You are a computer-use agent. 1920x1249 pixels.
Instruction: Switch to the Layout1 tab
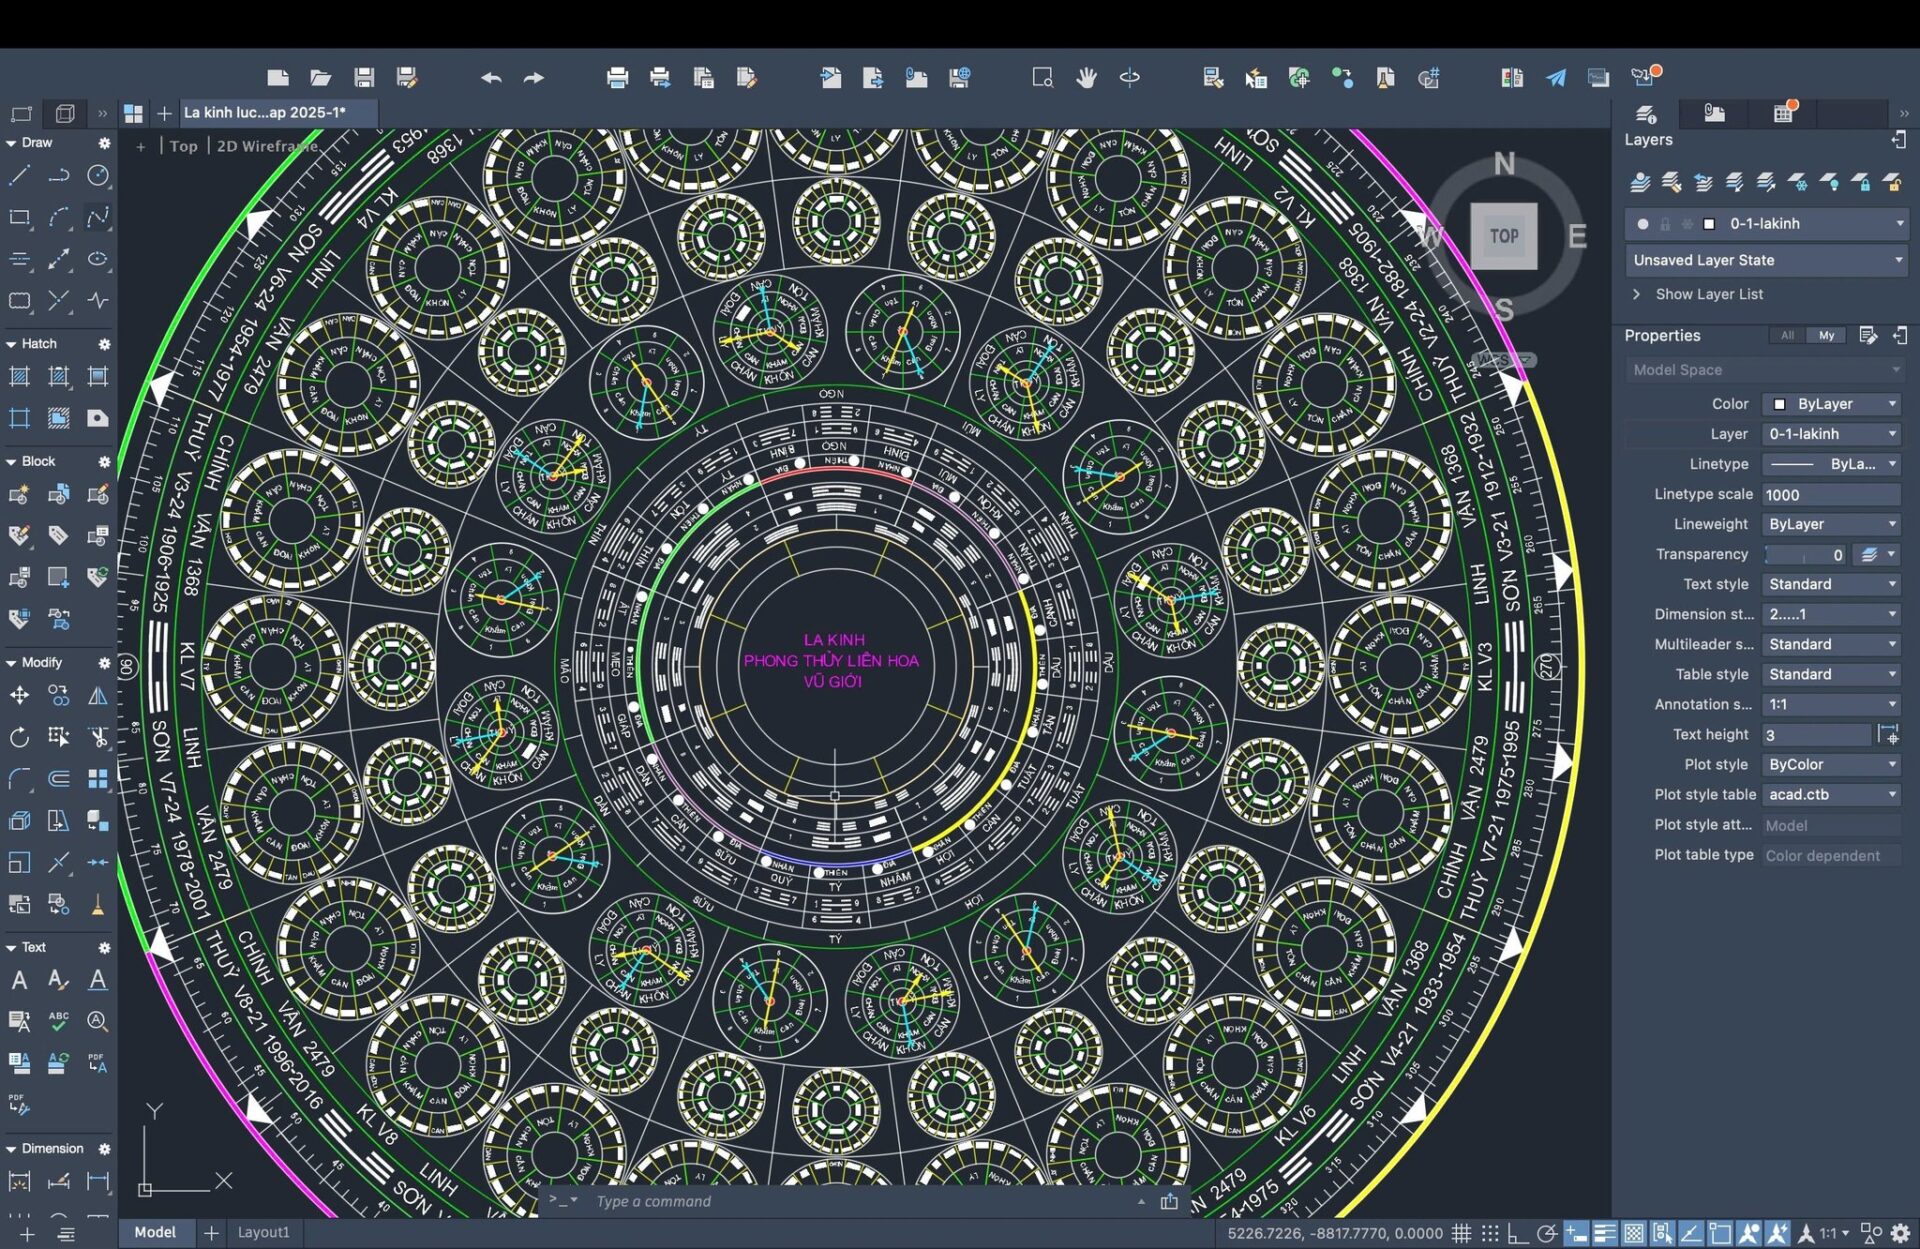coord(263,1232)
